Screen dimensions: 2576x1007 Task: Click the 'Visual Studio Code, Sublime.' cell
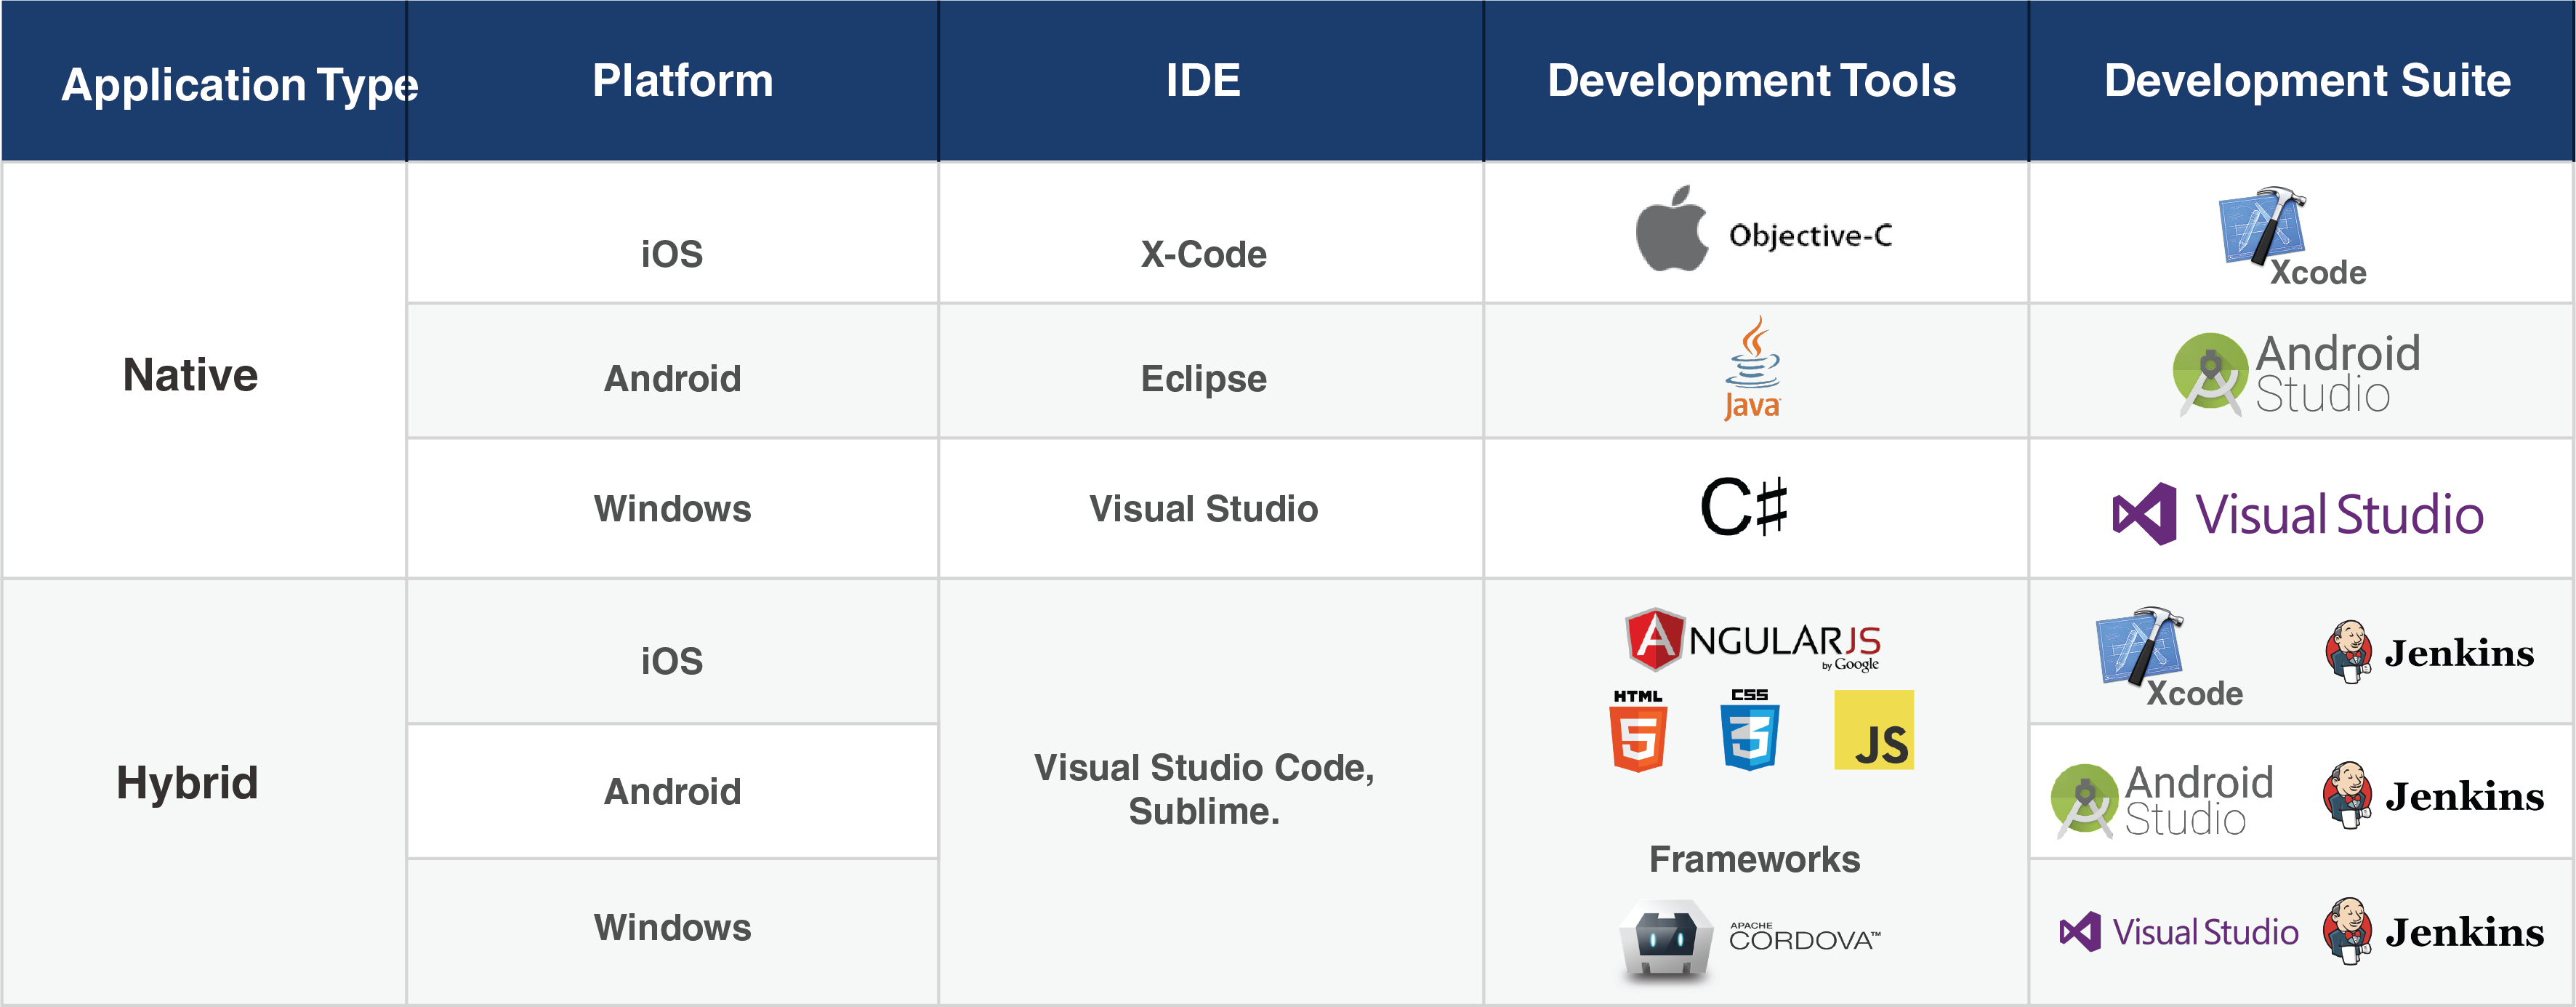click(1211, 791)
